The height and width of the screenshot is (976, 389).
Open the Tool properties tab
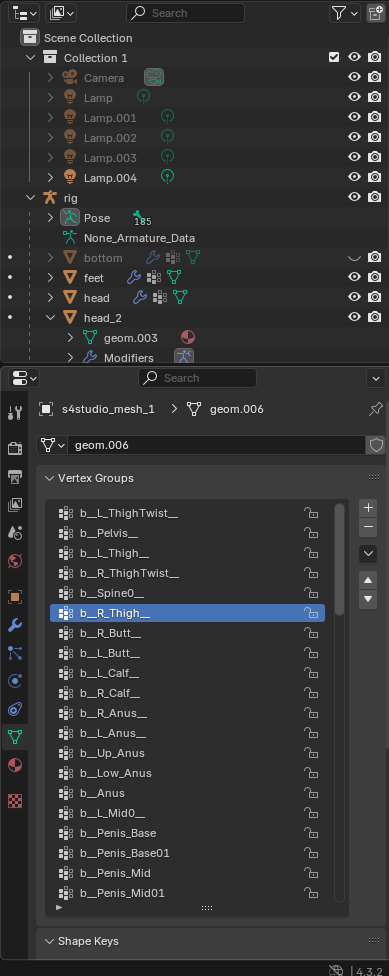coord(15,412)
